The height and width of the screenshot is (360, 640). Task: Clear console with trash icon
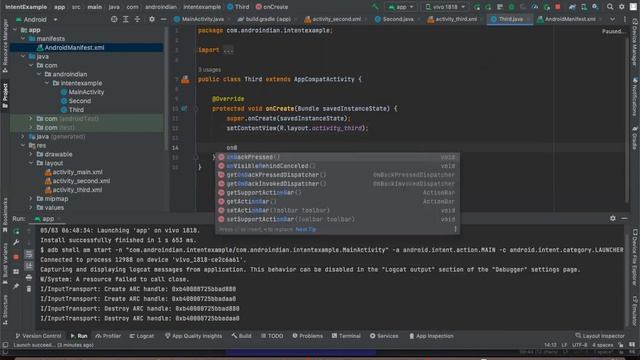click(29, 289)
